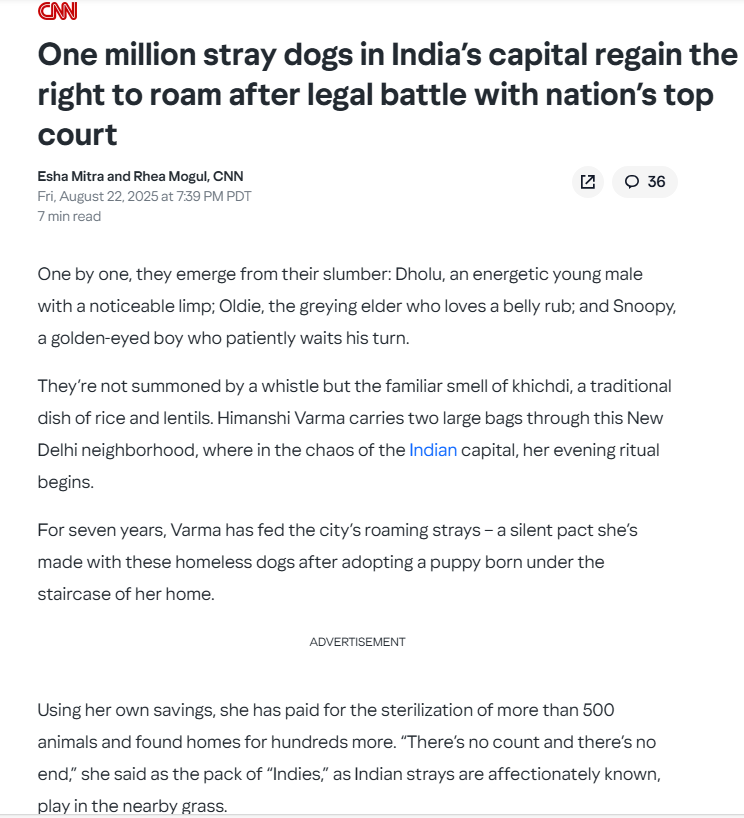Open the share article icon
Image resolution: width=744 pixels, height=818 pixels.
587,182
